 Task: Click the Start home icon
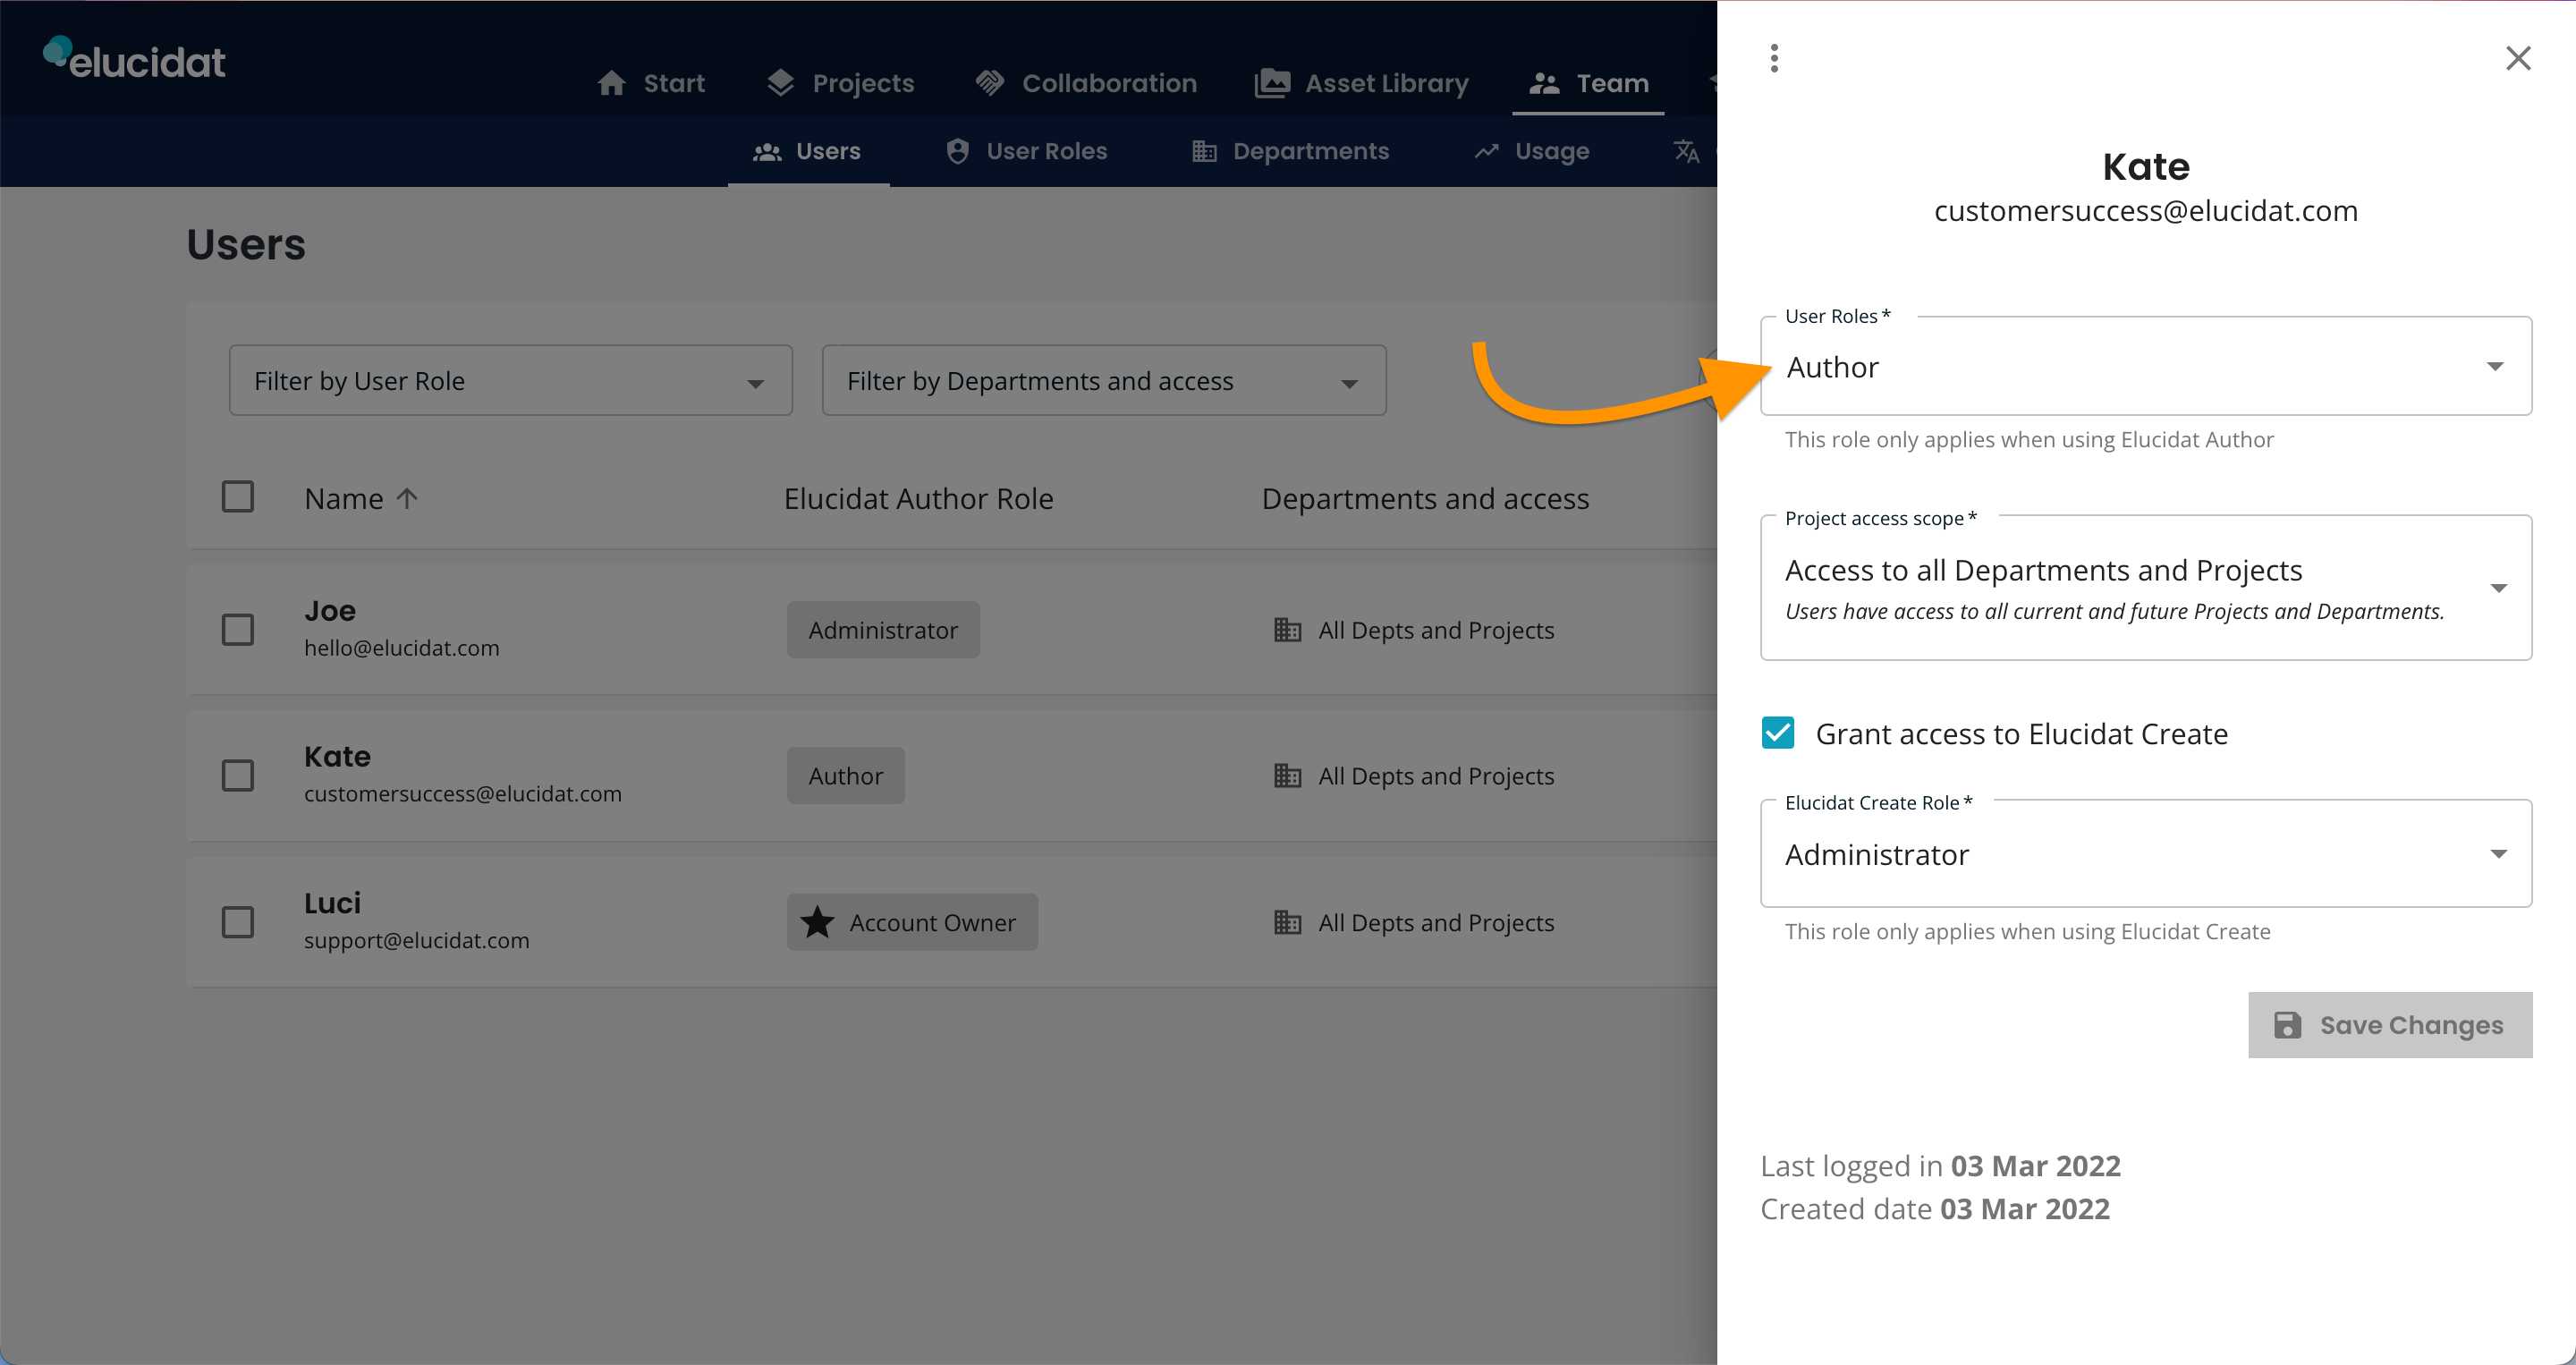point(612,83)
